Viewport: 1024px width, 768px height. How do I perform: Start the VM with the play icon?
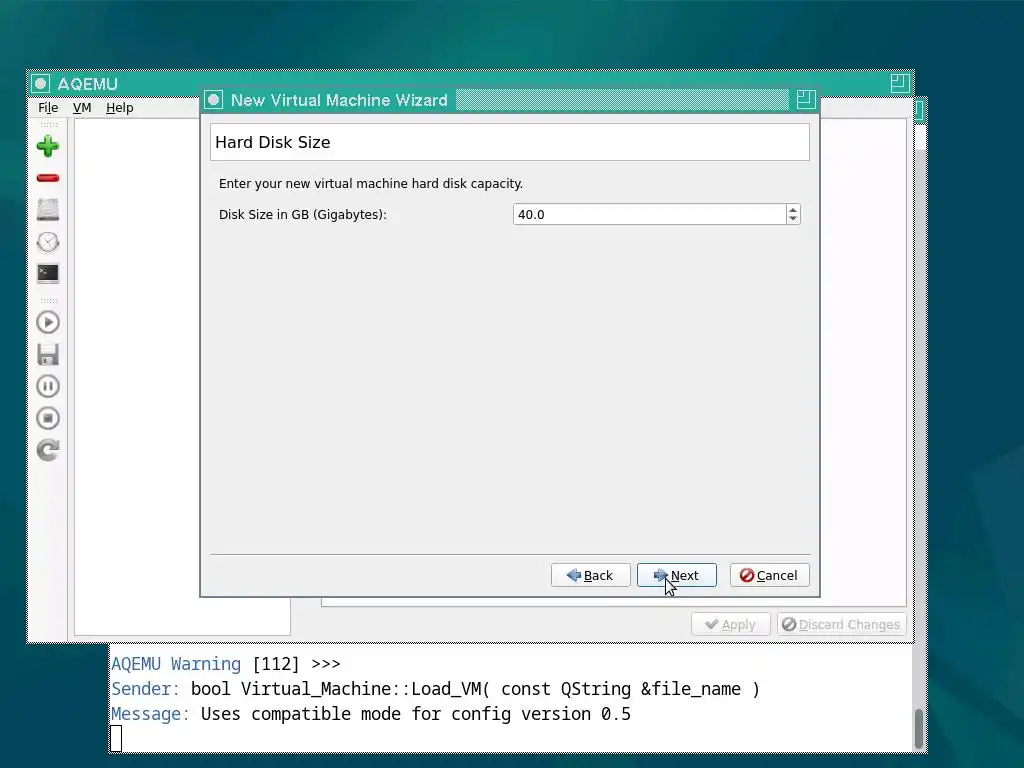pos(48,322)
